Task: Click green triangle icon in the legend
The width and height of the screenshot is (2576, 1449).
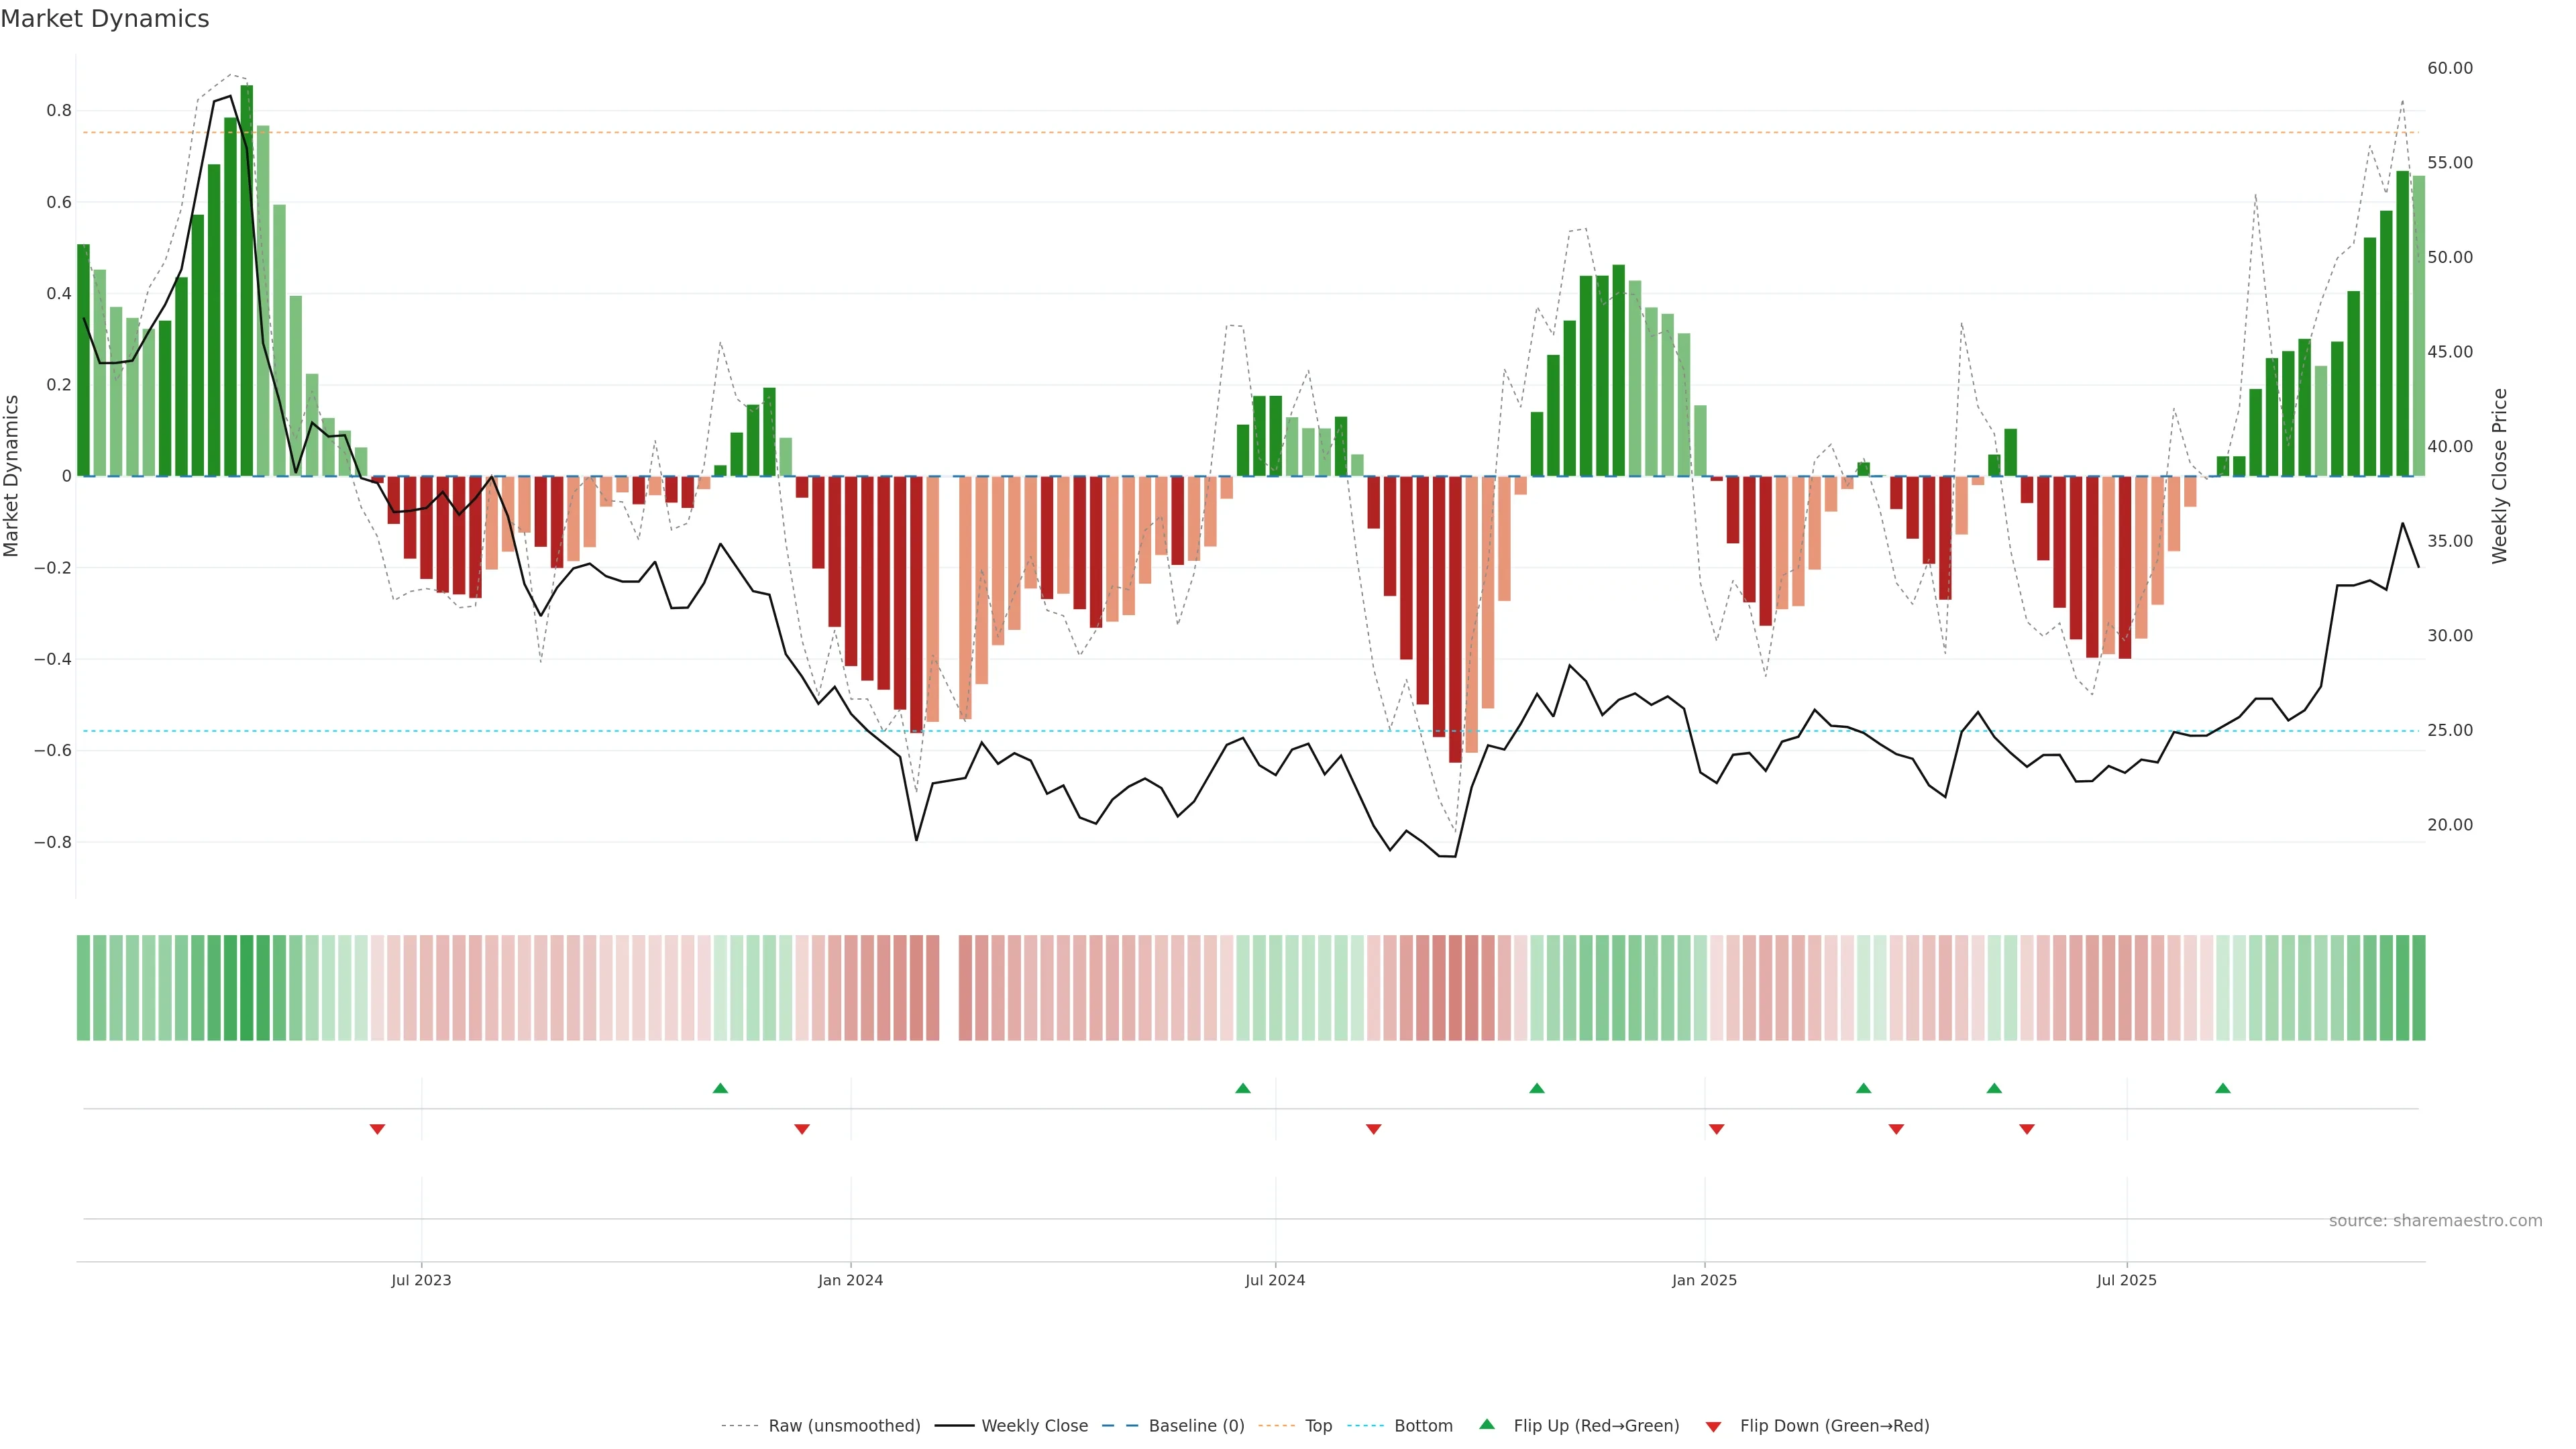Action: pos(1487,1424)
